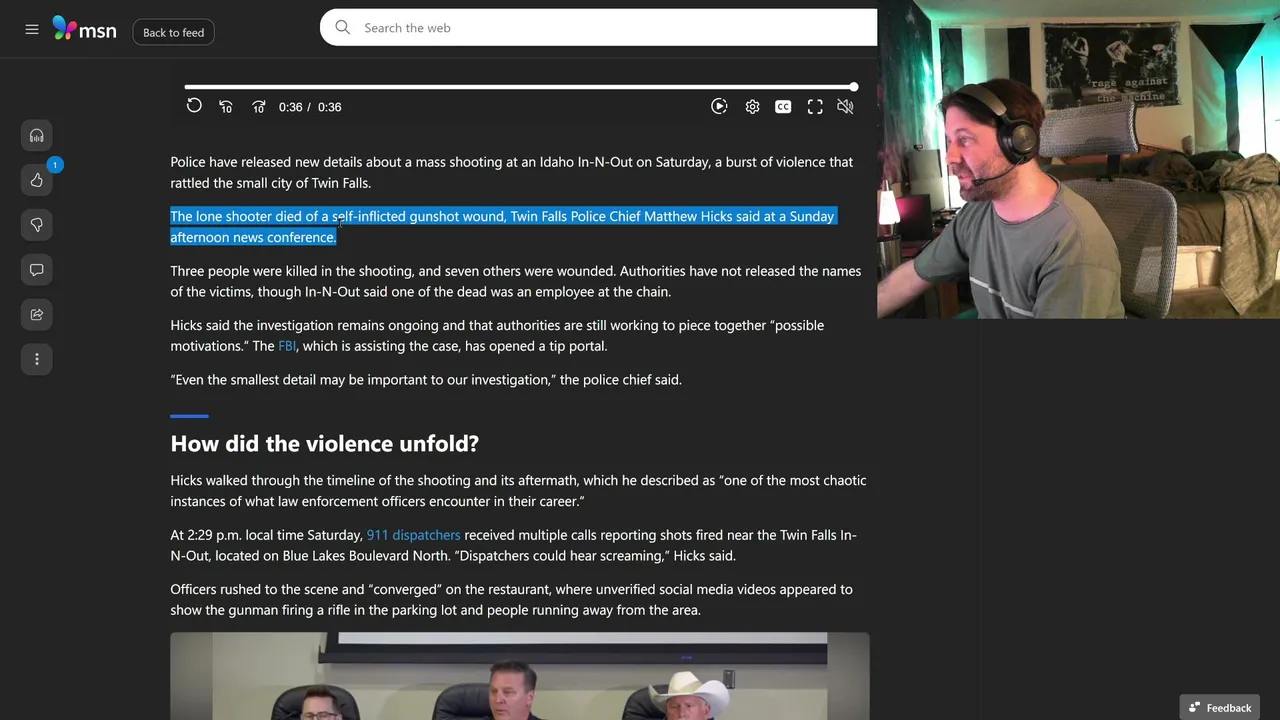Click the highlighted 'The lone shooter died' paragraph
1280x720 pixels.
pyautogui.click(x=502, y=227)
